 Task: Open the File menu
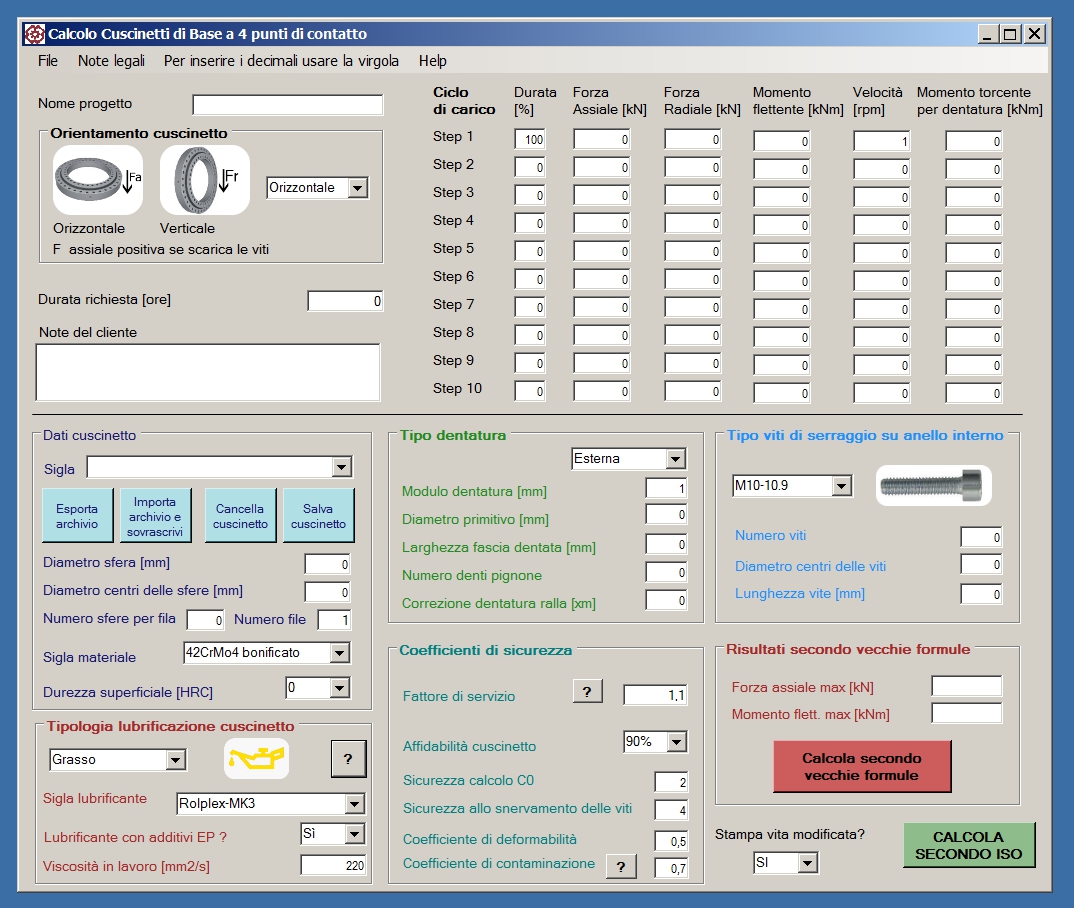[x=48, y=61]
